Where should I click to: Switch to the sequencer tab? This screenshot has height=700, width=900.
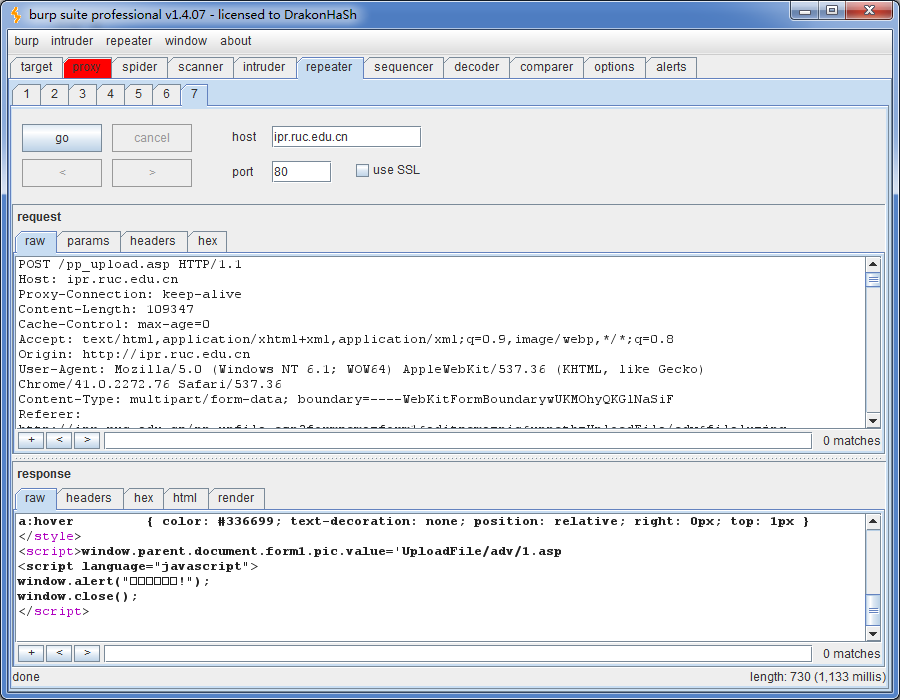tap(404, 67)
